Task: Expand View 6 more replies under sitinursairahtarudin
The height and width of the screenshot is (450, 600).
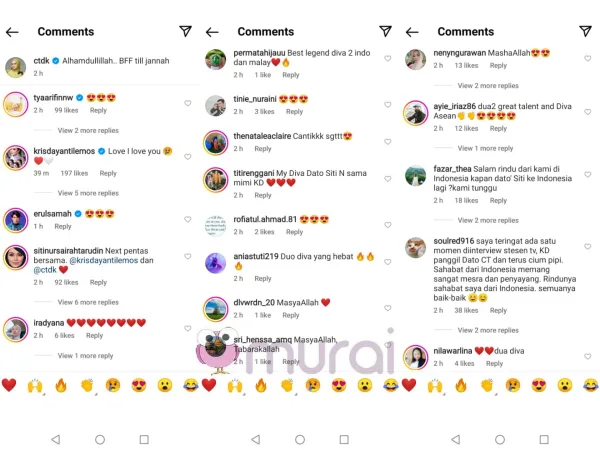Action: (88, 302)
